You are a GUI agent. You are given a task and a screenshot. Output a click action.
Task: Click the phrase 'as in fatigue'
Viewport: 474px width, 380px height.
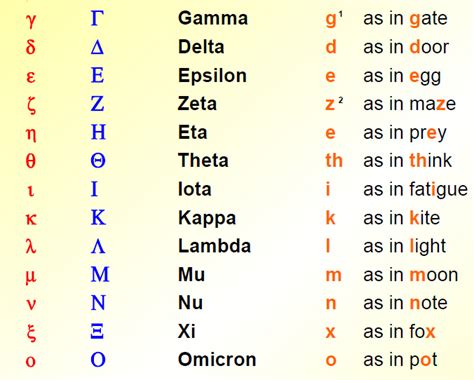click(416, 190)
